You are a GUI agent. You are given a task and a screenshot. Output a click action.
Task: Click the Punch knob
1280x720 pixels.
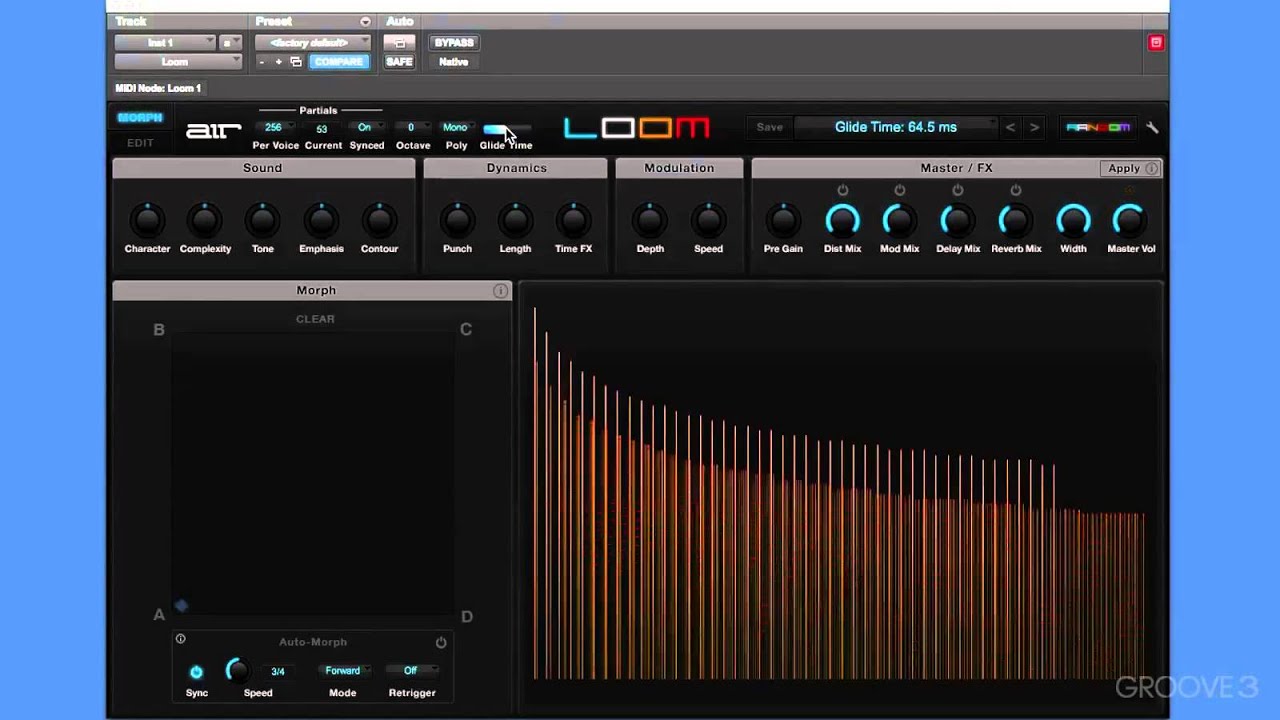pos(457,220)
